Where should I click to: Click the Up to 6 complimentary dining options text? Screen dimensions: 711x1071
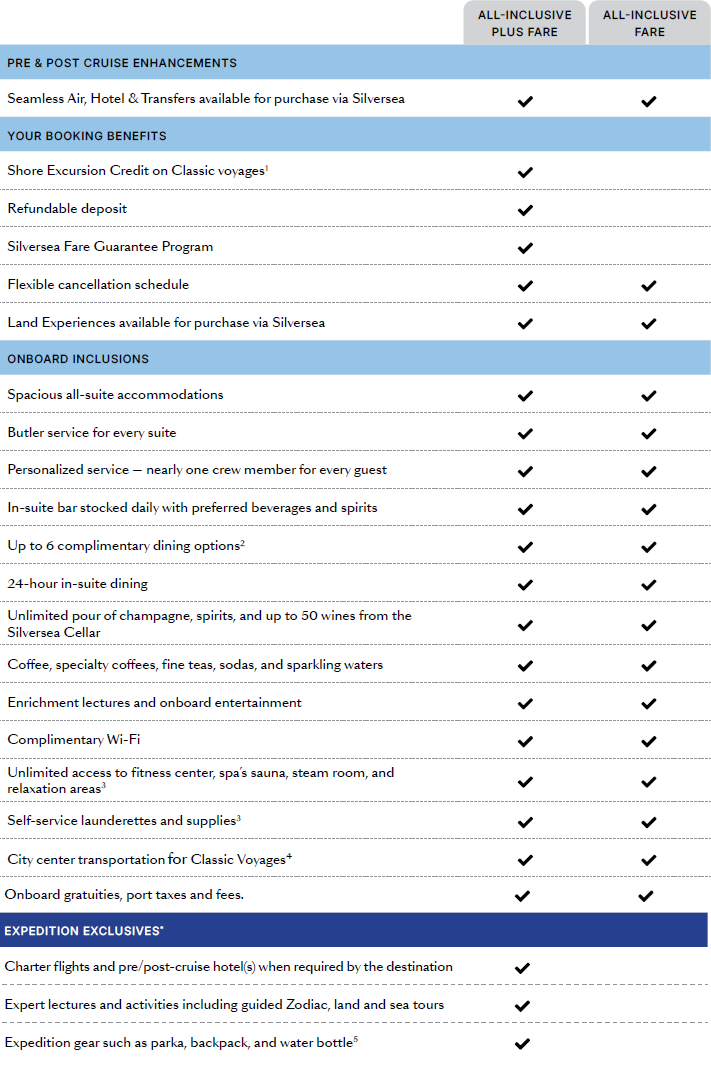click(126, 546)
